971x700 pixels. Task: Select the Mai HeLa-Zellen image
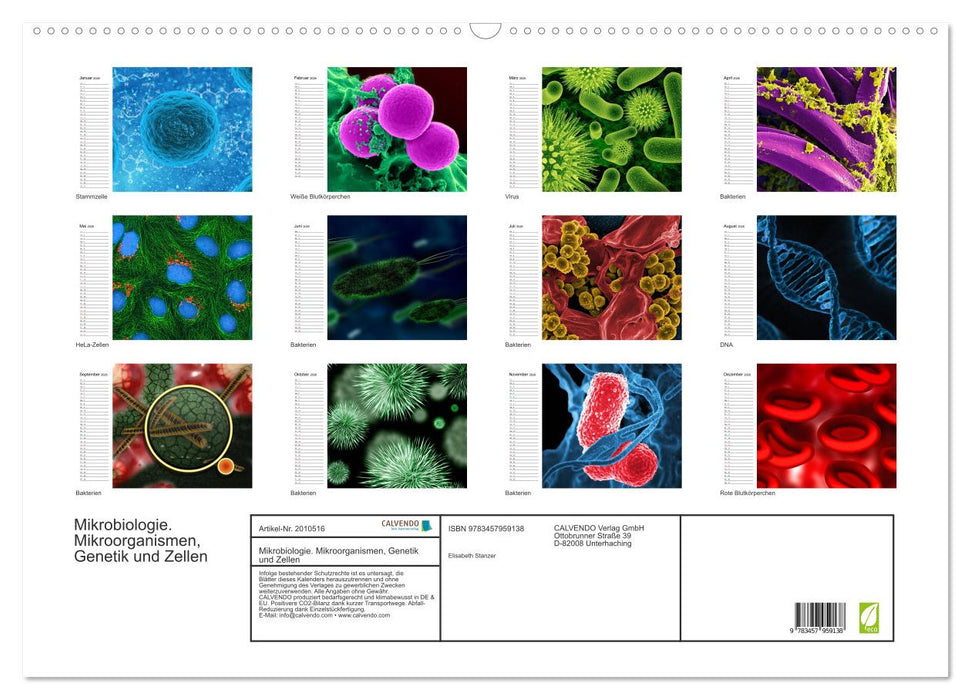(181, 277)
